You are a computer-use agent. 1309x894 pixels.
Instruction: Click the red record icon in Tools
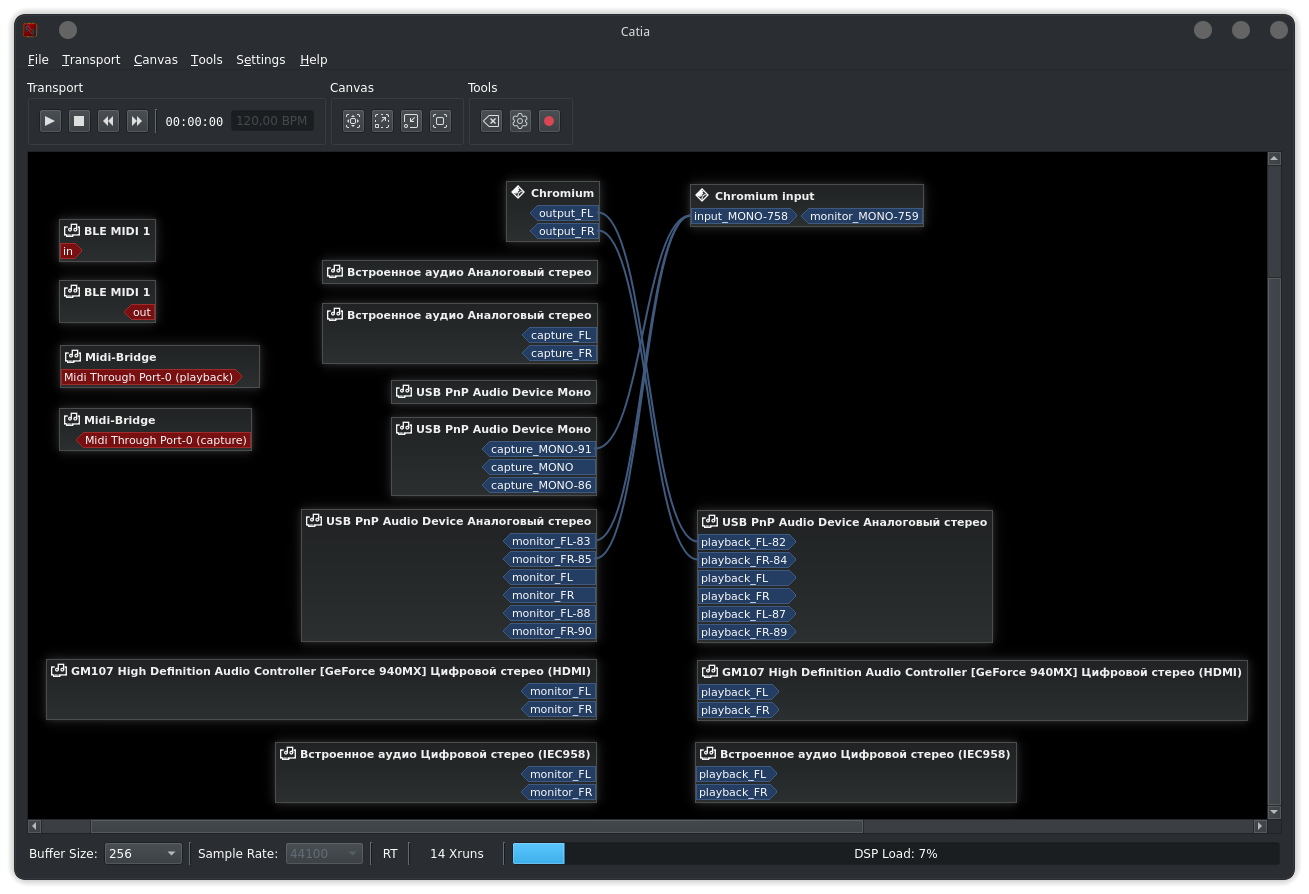(x=549, y=121)
